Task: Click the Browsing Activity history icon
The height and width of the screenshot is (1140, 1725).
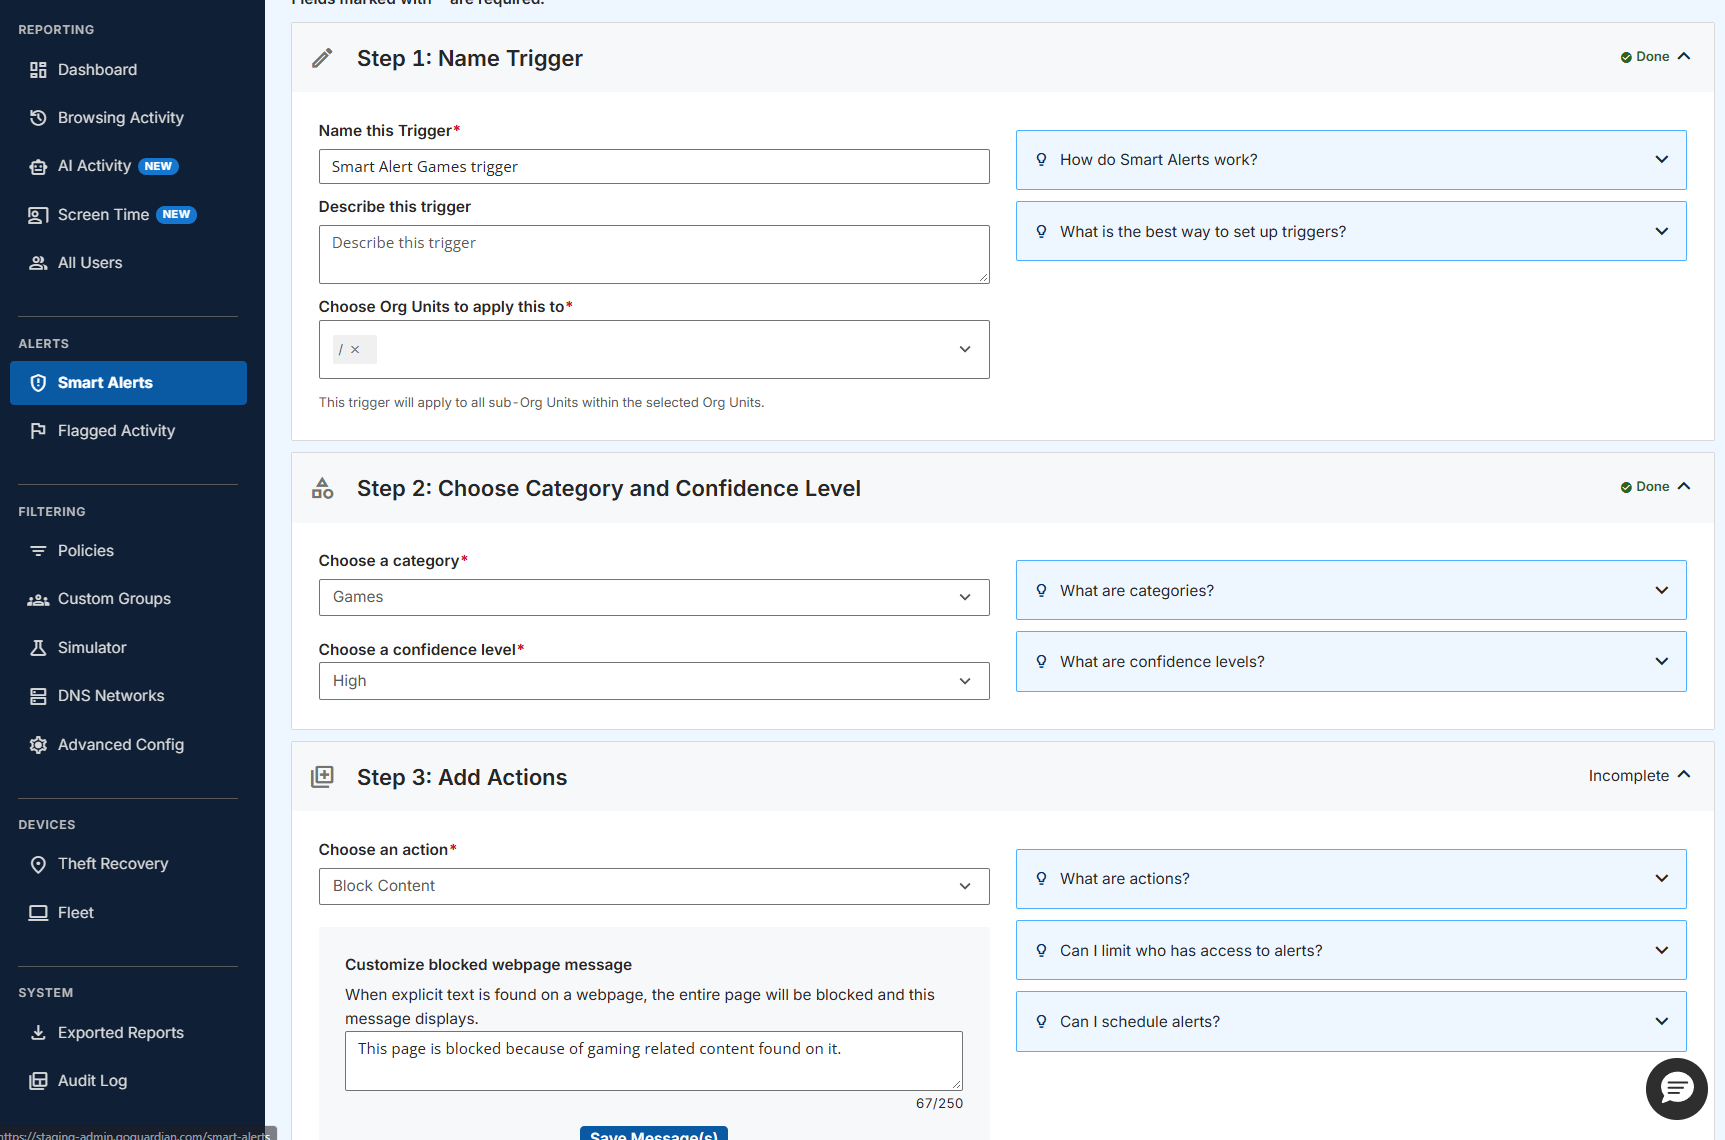Action: [38, 118]
